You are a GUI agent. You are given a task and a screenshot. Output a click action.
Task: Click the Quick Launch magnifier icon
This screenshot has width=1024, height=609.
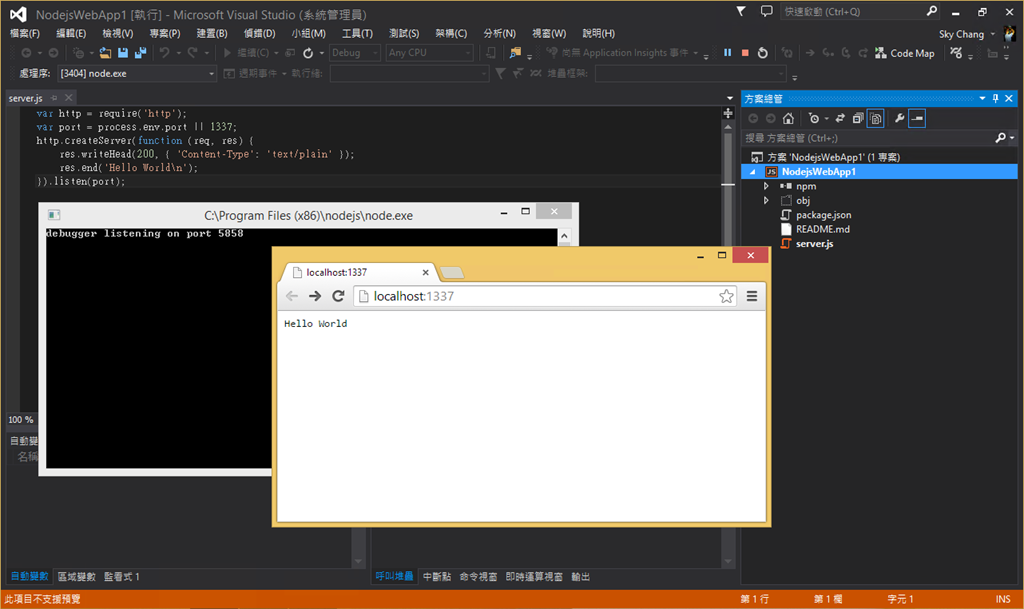pyautogui.click(x=932, y=11)
